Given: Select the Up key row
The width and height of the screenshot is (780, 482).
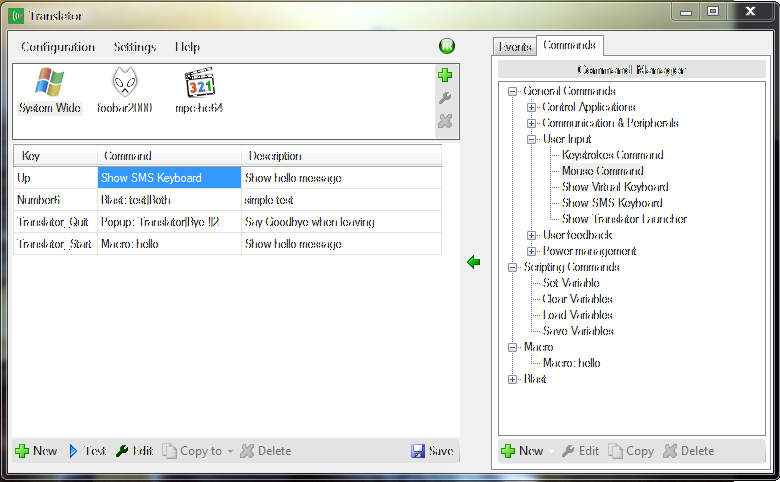Looking at the screenshot, I should click(x=227, y=178).
